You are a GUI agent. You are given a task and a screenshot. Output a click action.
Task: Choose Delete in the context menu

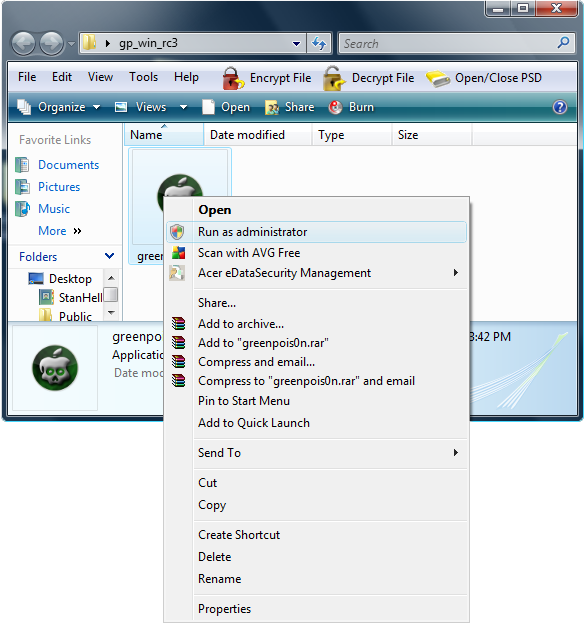point(317,557)
